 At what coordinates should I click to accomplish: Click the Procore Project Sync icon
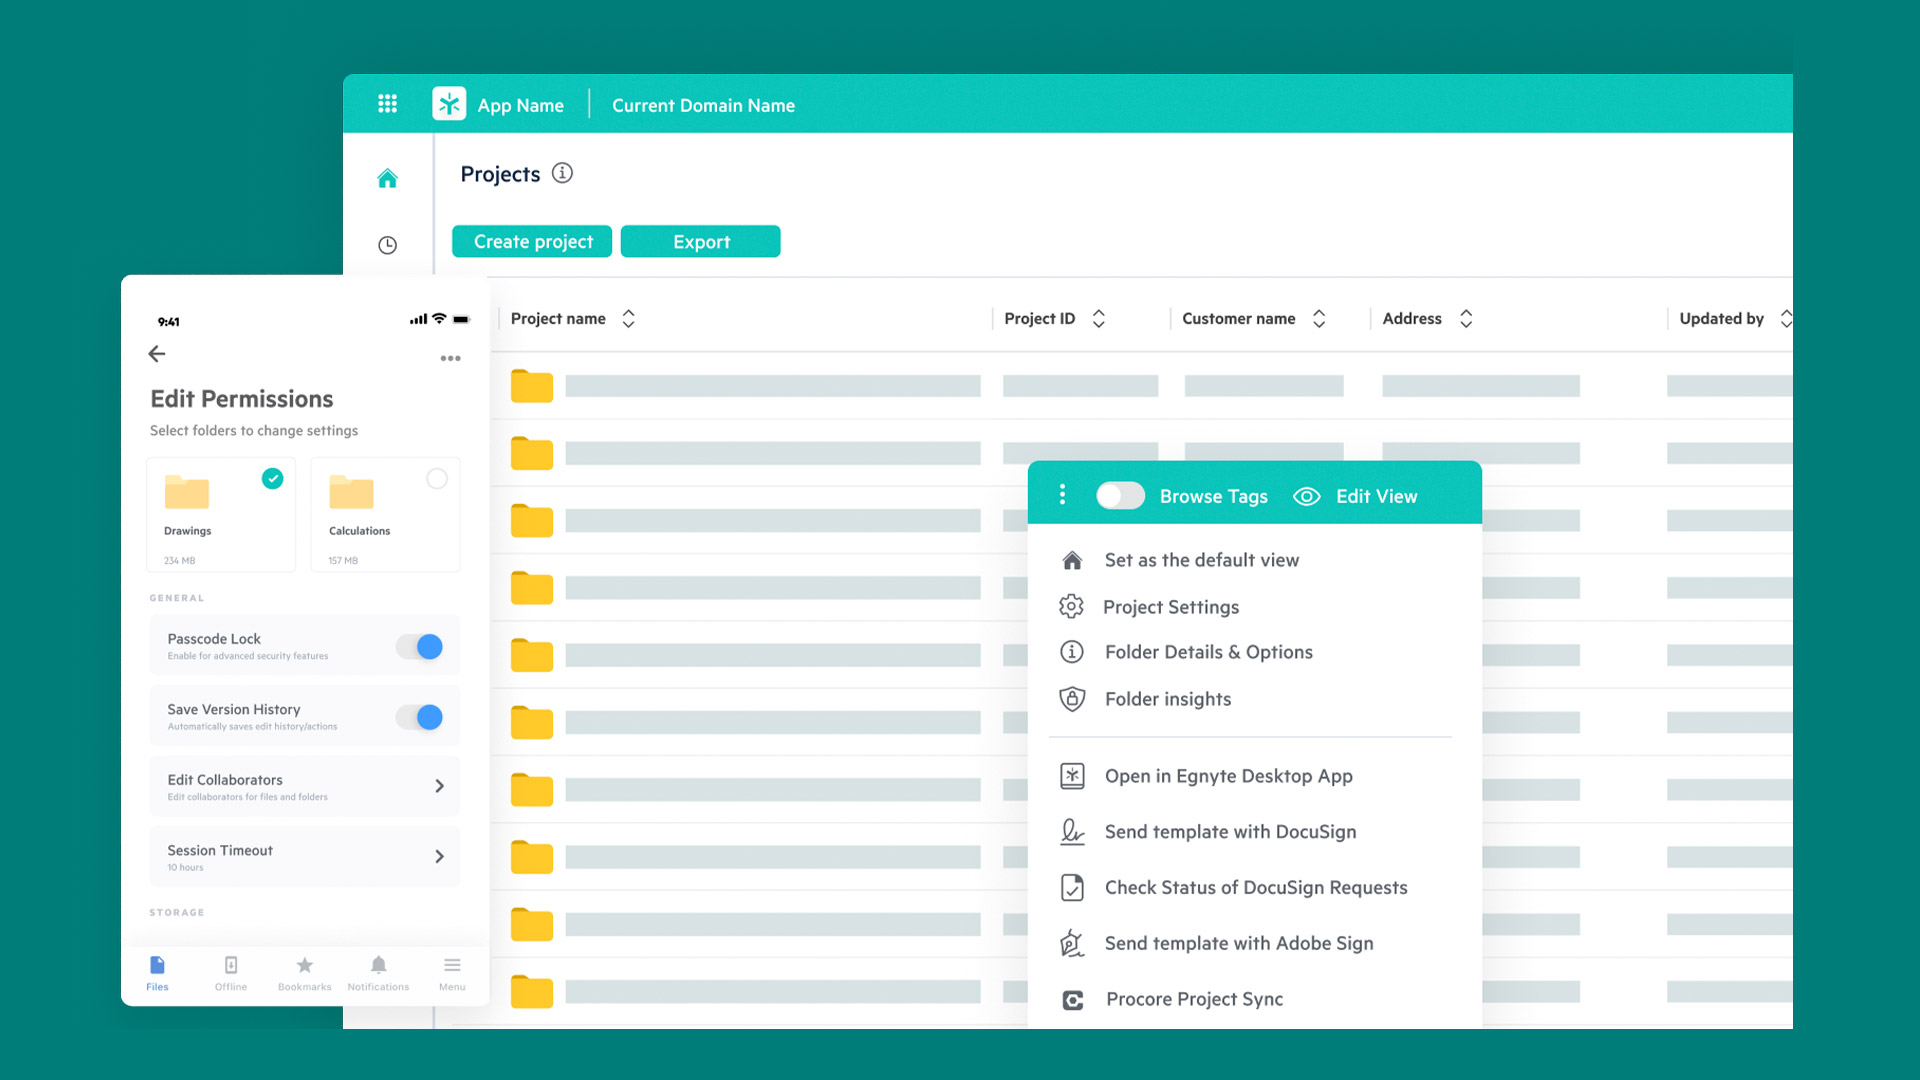1072,999
